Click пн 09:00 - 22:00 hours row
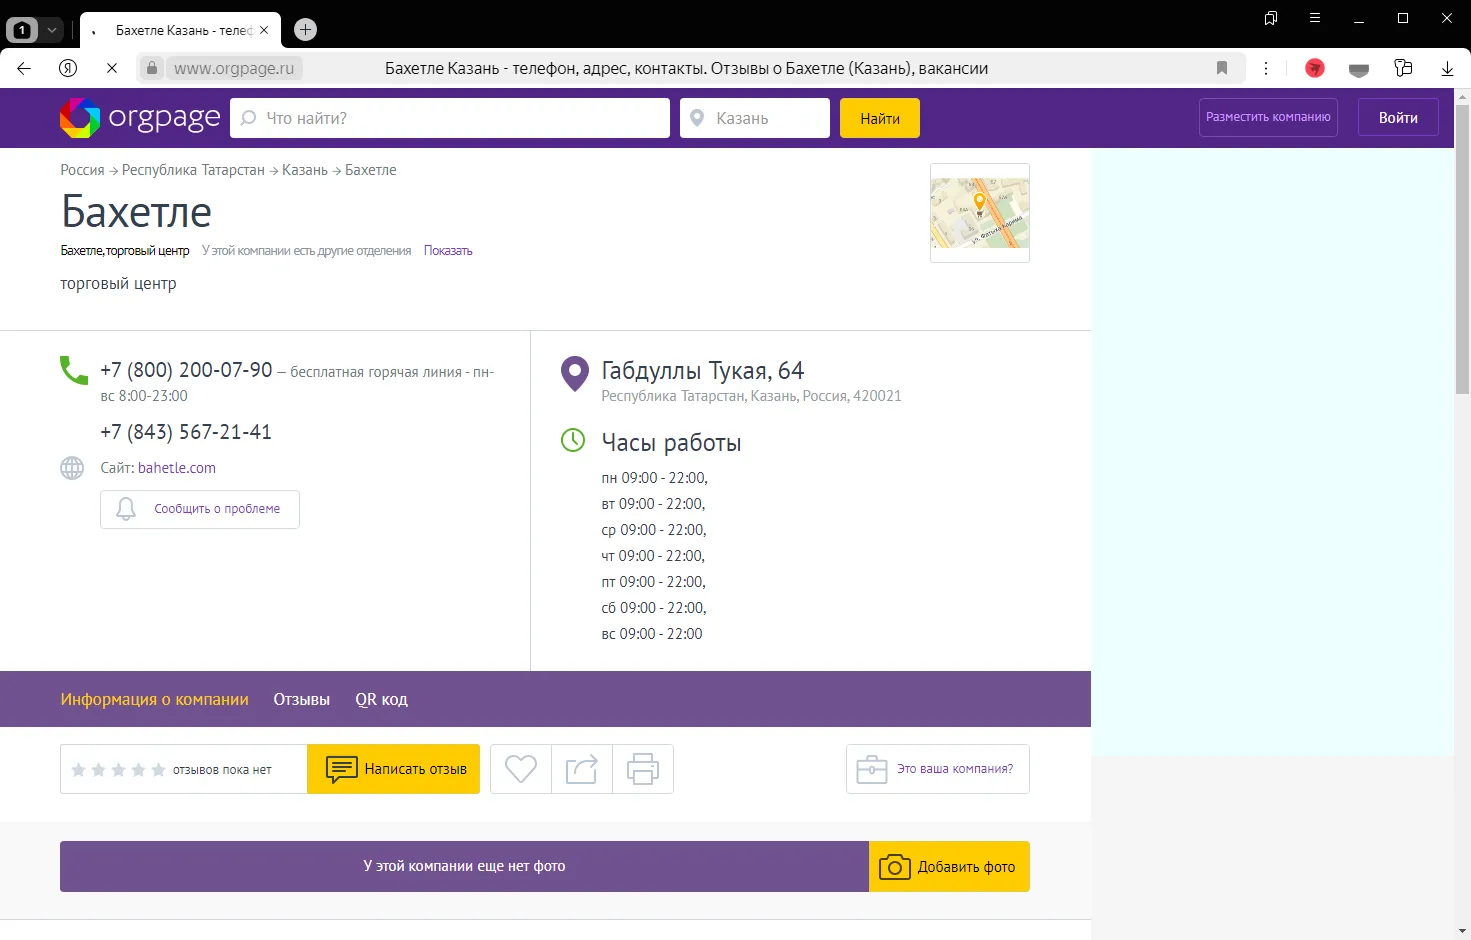 coord(654,478)
